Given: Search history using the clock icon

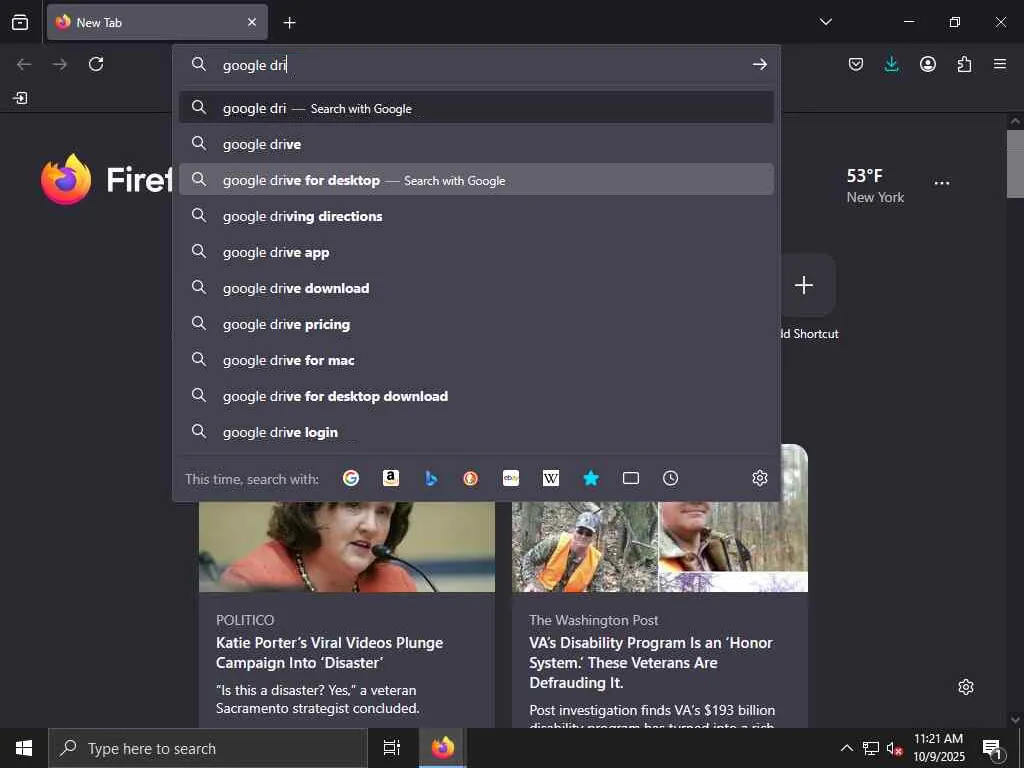Looking at the screenshot, I should 671,478.
